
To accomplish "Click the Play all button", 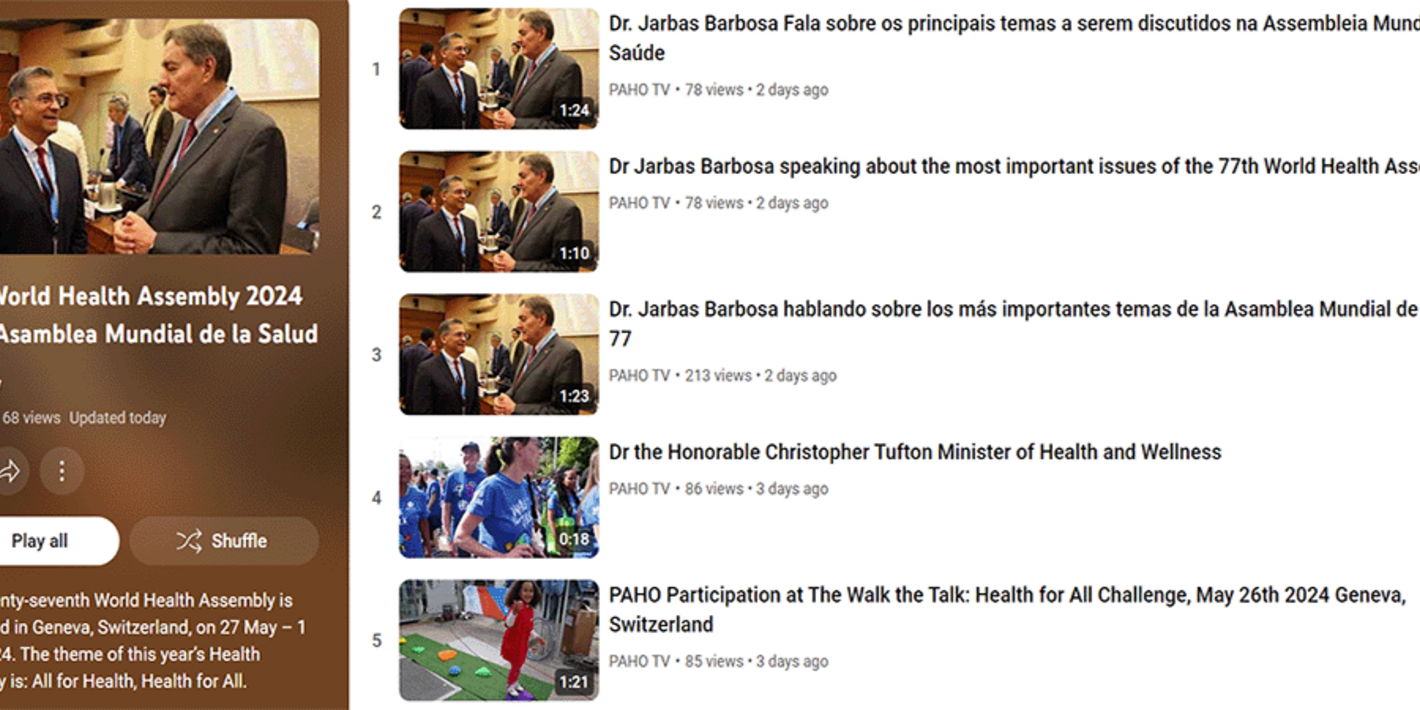I will pos(54,541).
